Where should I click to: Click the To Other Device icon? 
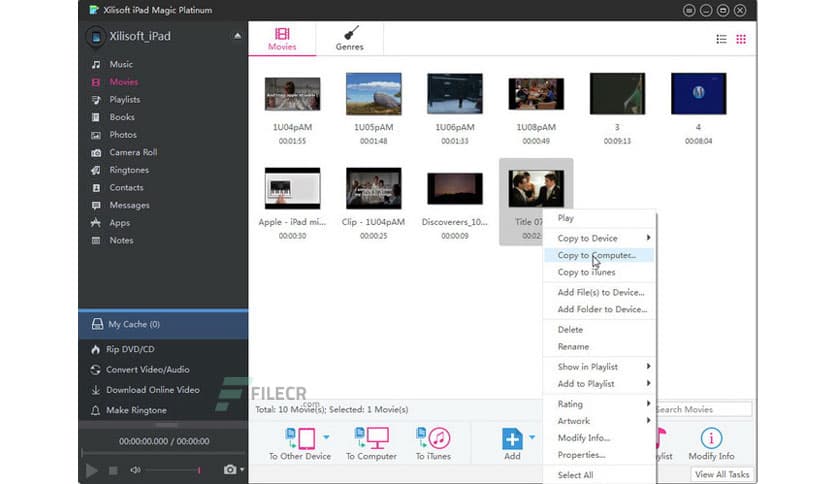tap(300, 438)
